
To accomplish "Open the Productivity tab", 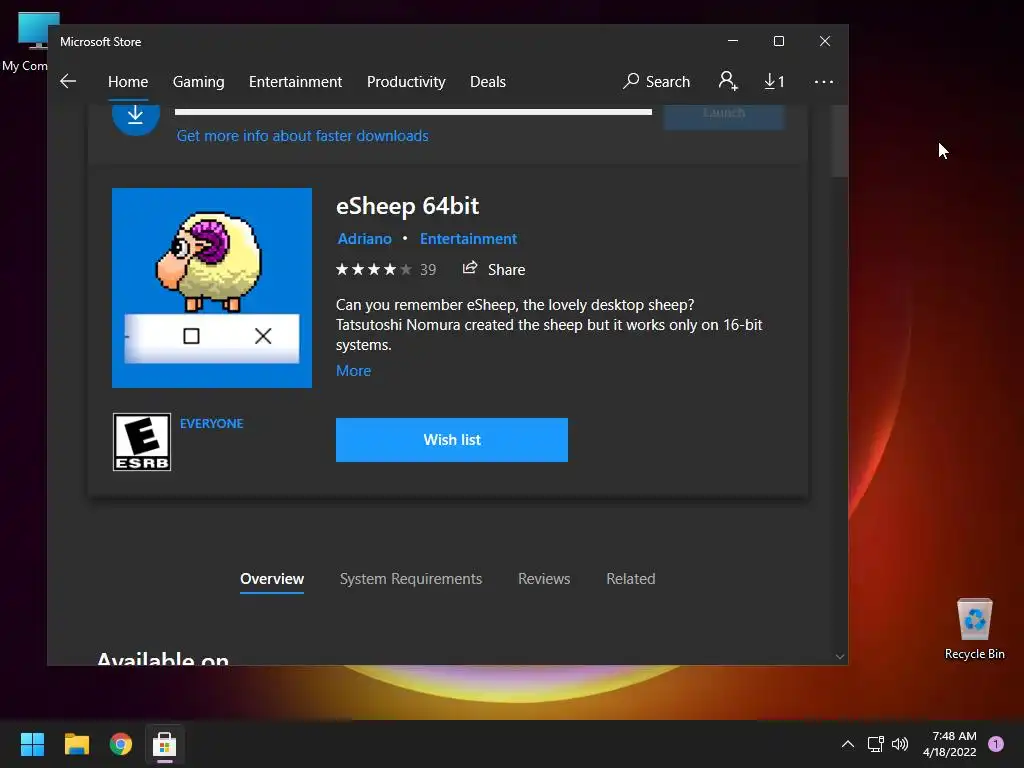I will [x=406, y=82].
